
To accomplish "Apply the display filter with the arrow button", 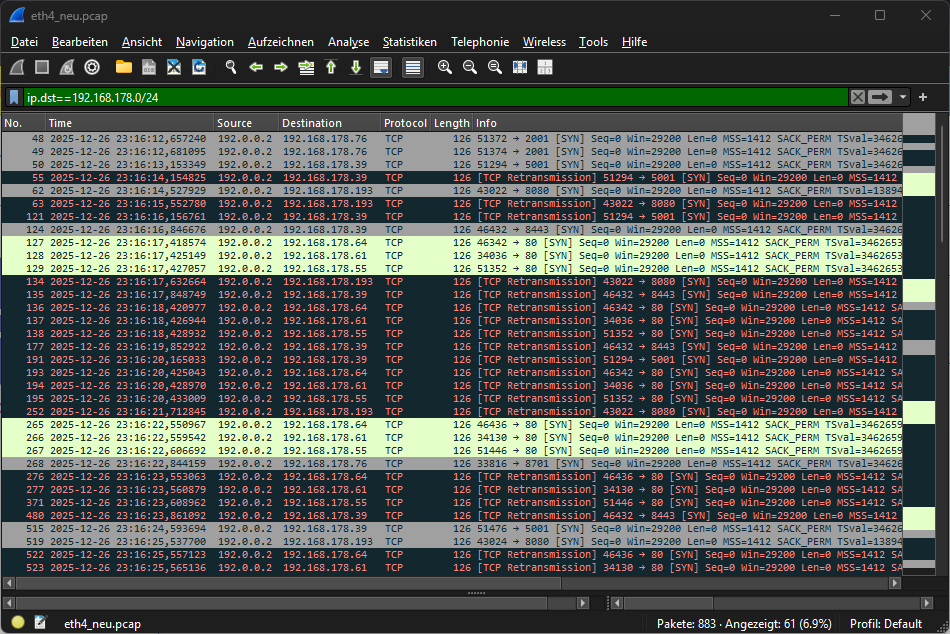I will 880,98.
